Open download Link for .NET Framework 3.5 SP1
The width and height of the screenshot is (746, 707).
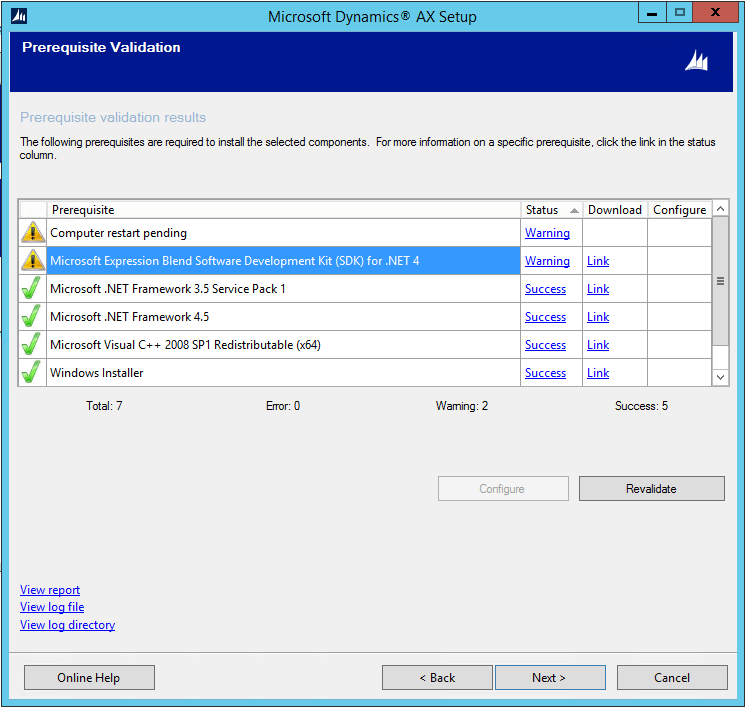point(598,289)
